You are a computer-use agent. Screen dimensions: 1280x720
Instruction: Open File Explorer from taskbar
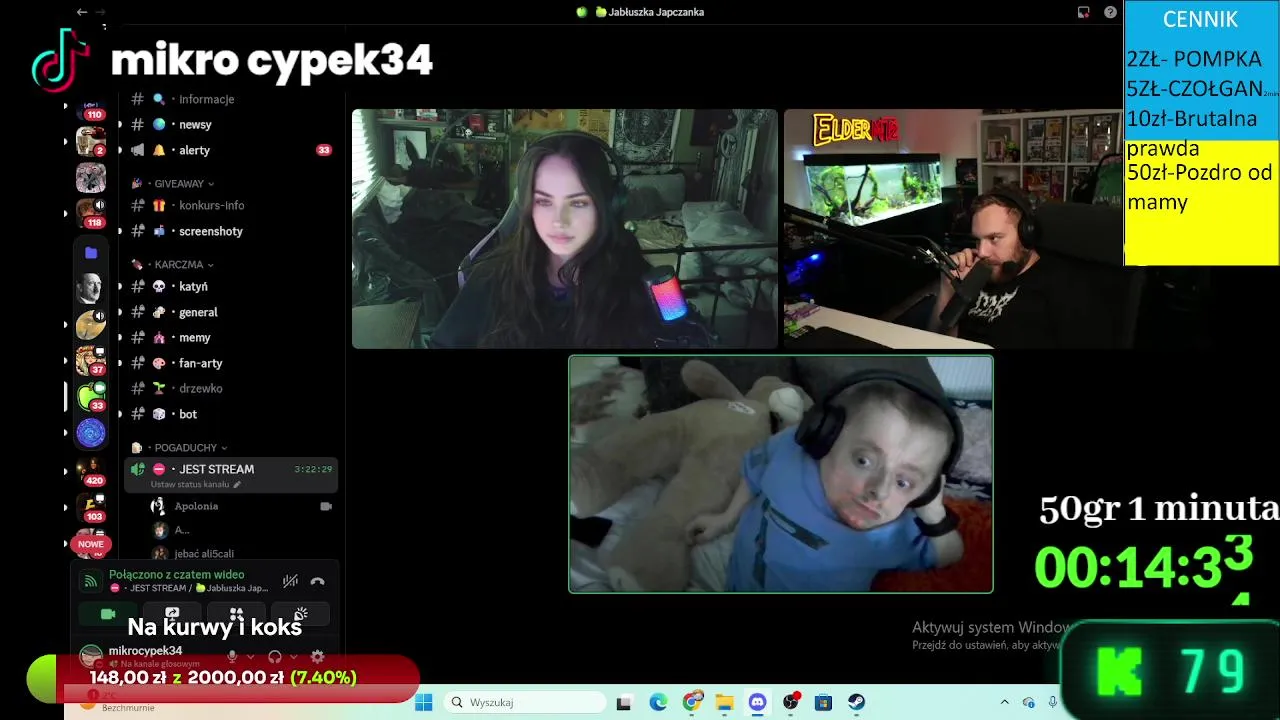(x=724, y=702)
